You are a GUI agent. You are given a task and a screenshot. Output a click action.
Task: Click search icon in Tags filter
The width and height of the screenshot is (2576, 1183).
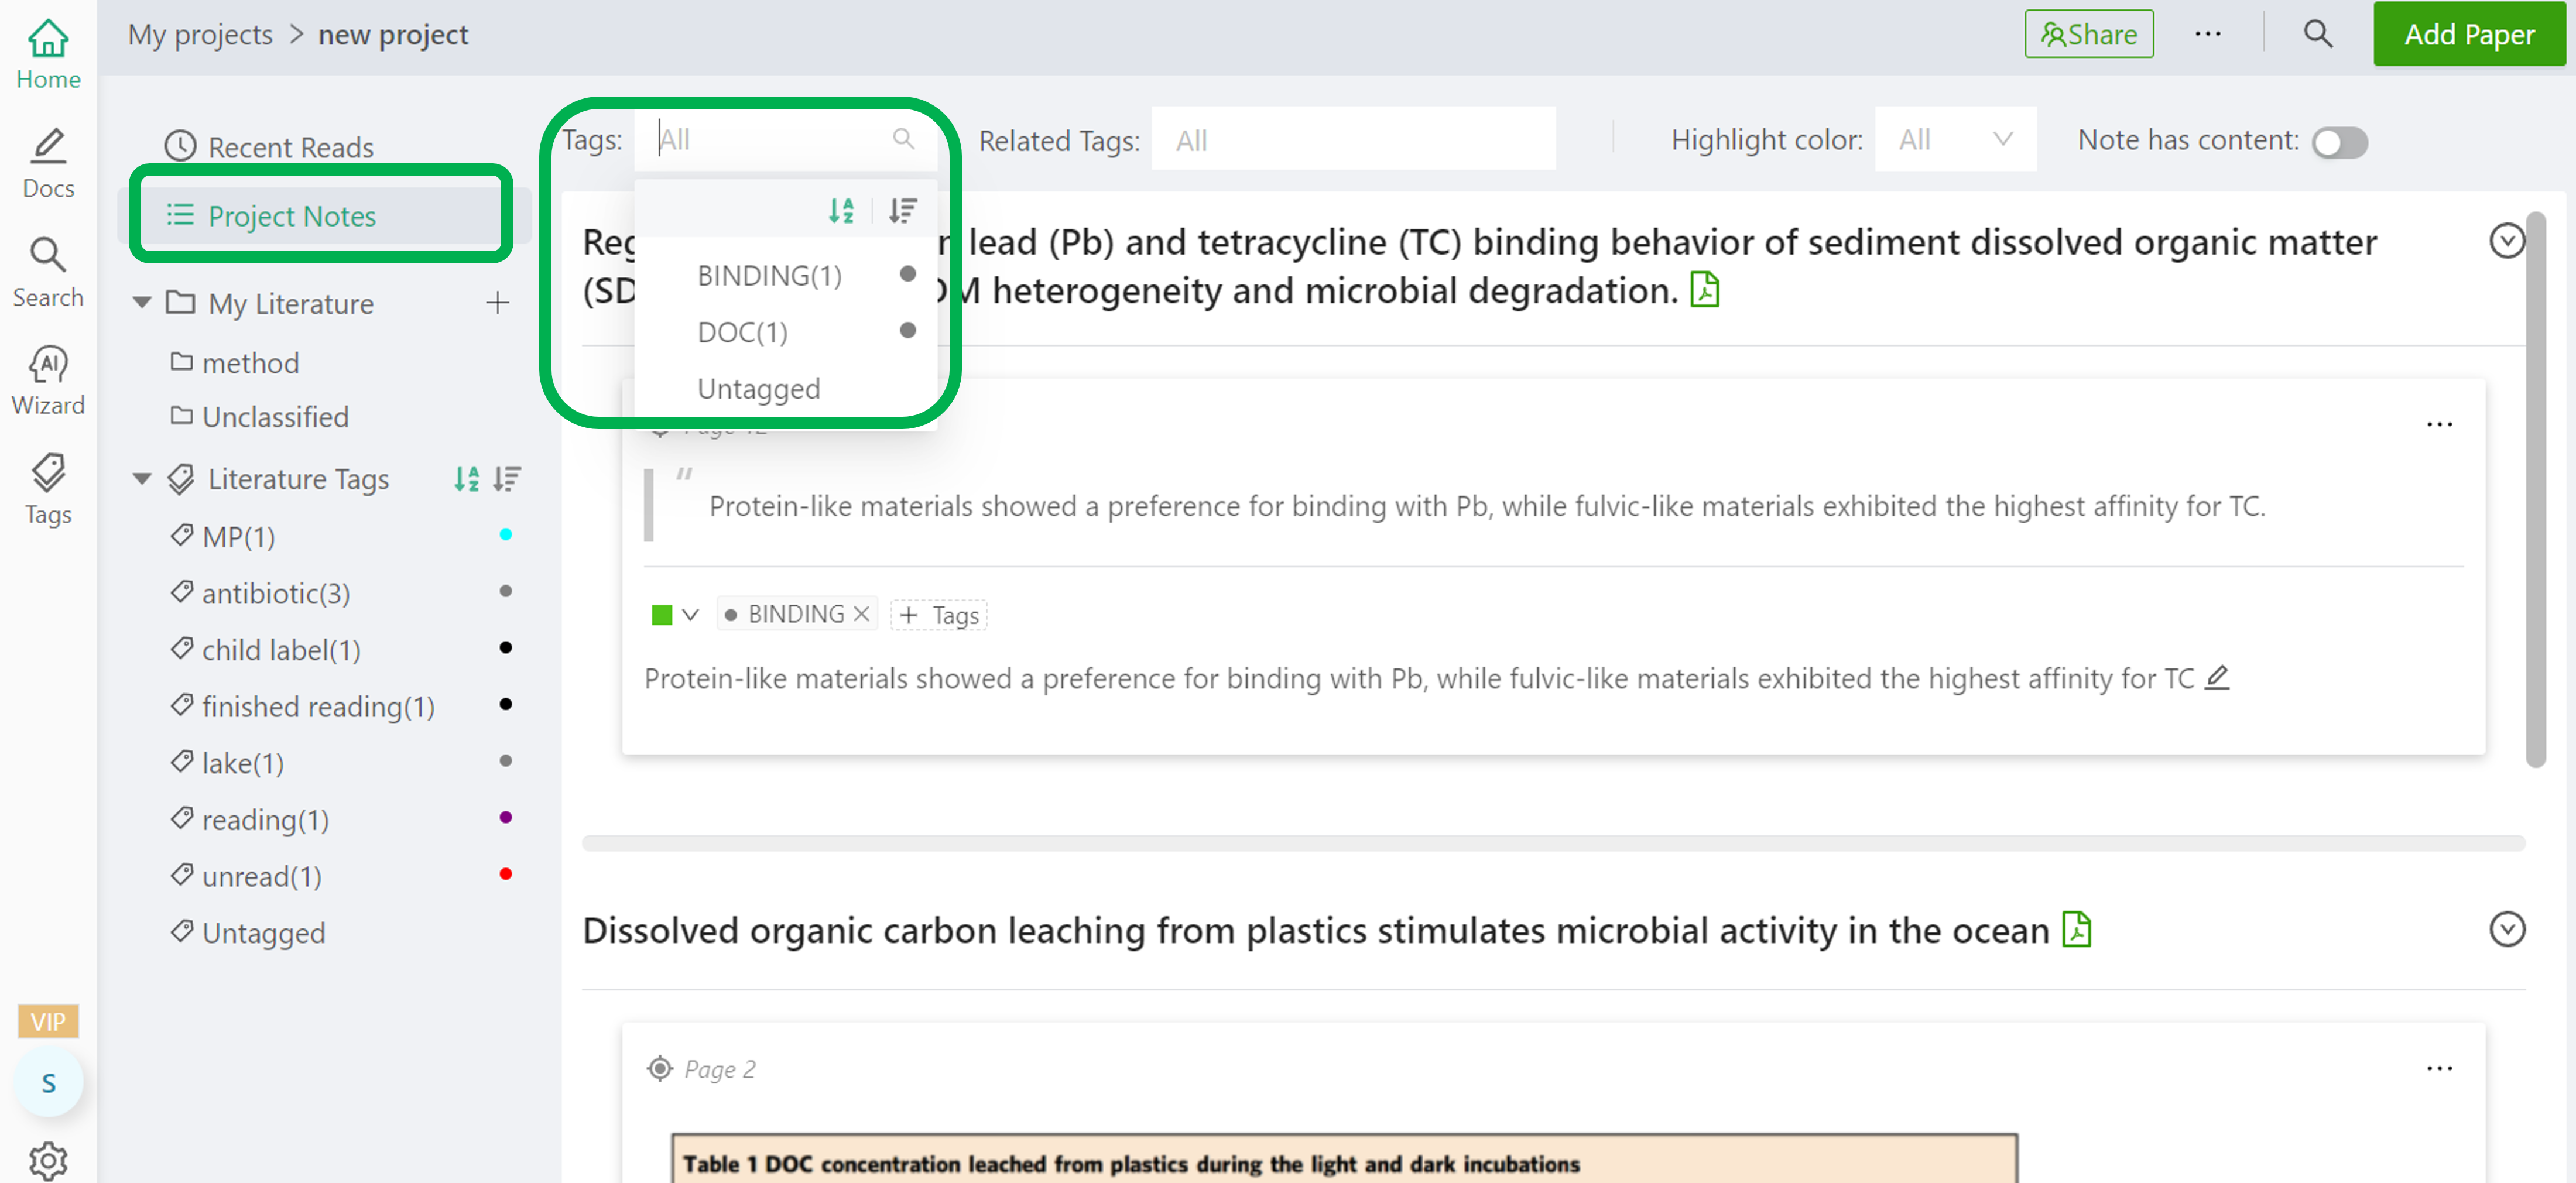click(x=903, y=138)
